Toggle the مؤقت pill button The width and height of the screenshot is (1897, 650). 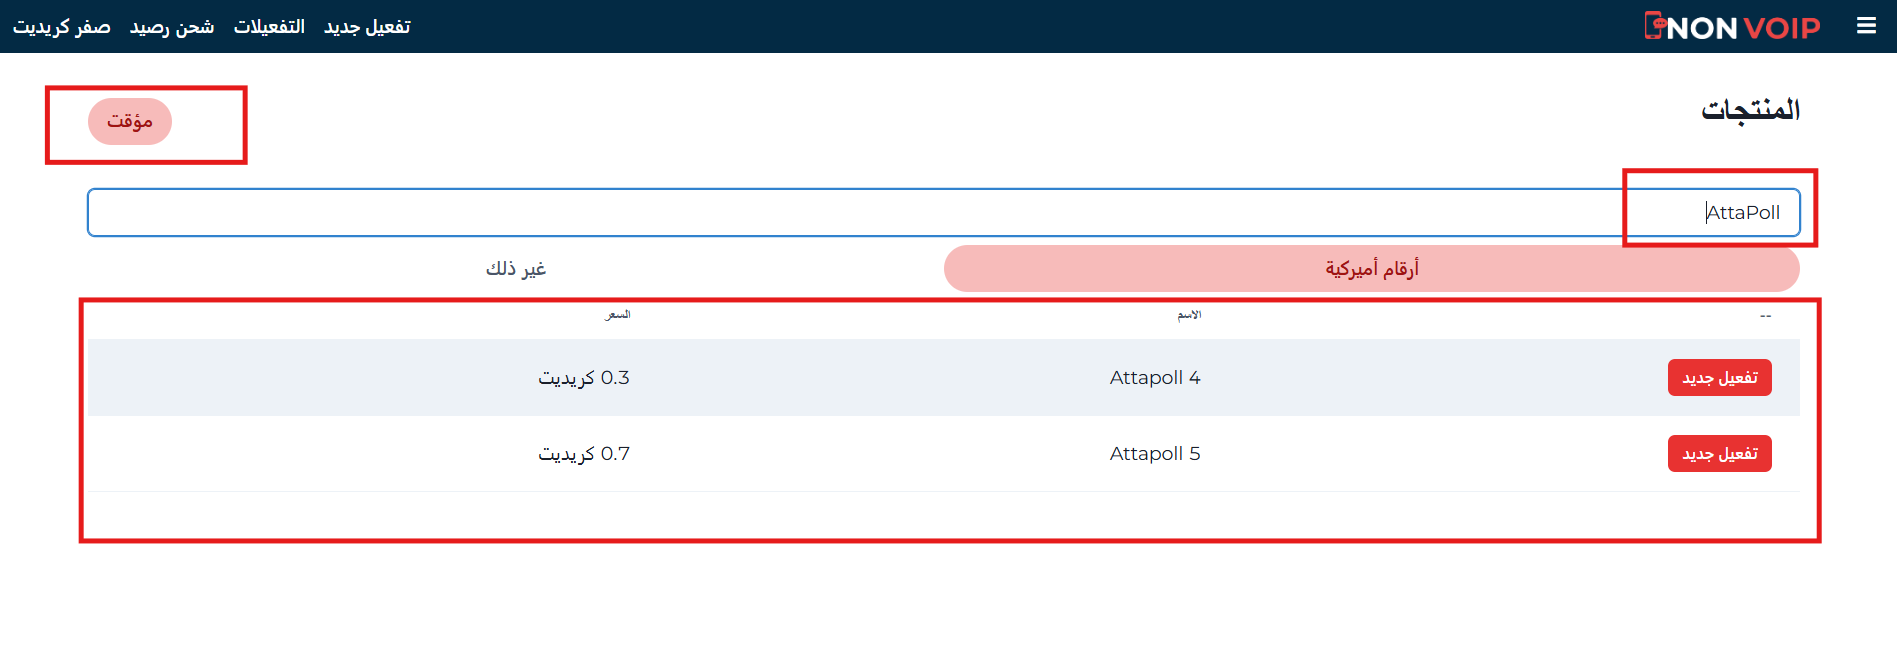tap(130, 122)
